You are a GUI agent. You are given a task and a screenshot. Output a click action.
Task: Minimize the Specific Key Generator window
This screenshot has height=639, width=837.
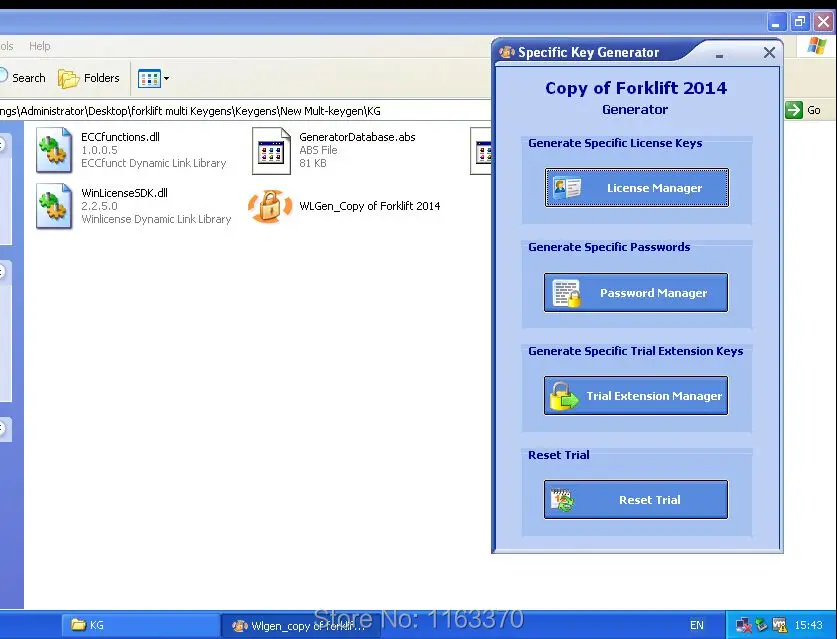(x=720, y=56)
